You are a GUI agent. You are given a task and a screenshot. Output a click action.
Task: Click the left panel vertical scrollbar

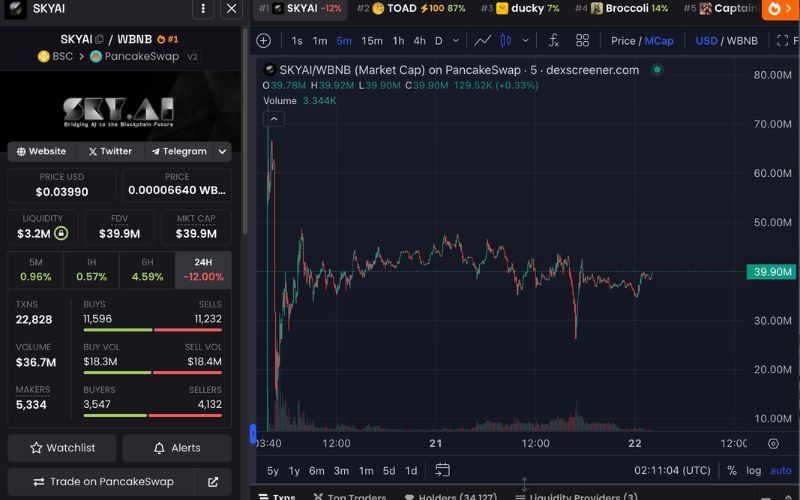coord(245,130)
